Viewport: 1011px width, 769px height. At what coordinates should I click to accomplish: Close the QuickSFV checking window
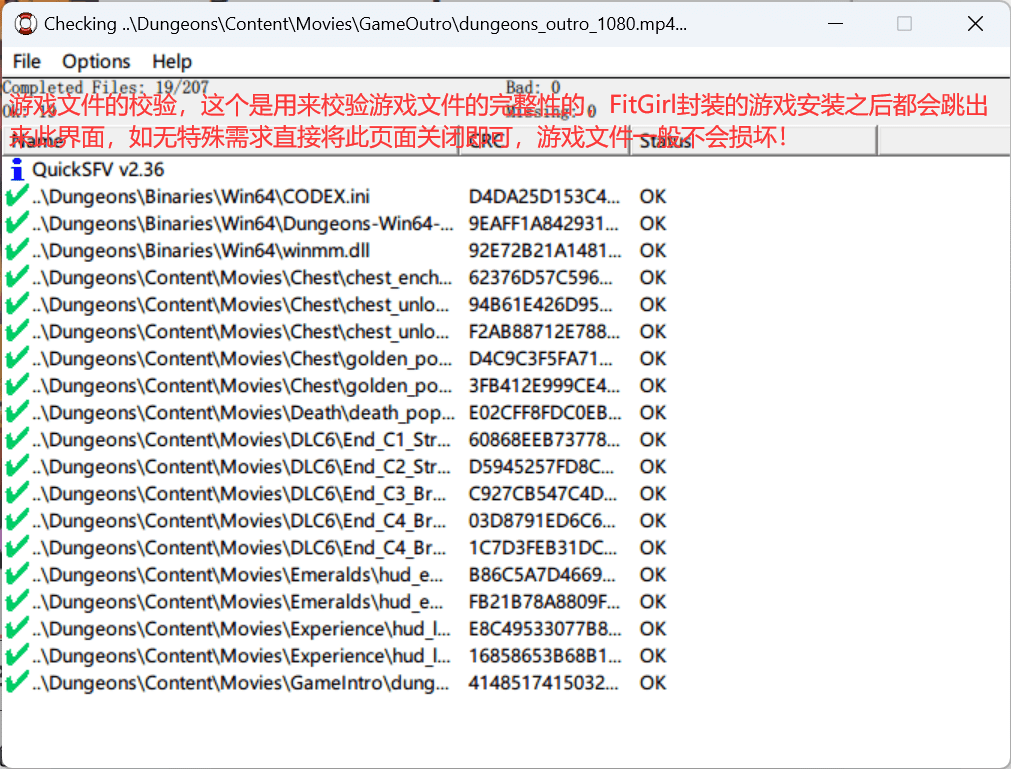pos(975,23)
